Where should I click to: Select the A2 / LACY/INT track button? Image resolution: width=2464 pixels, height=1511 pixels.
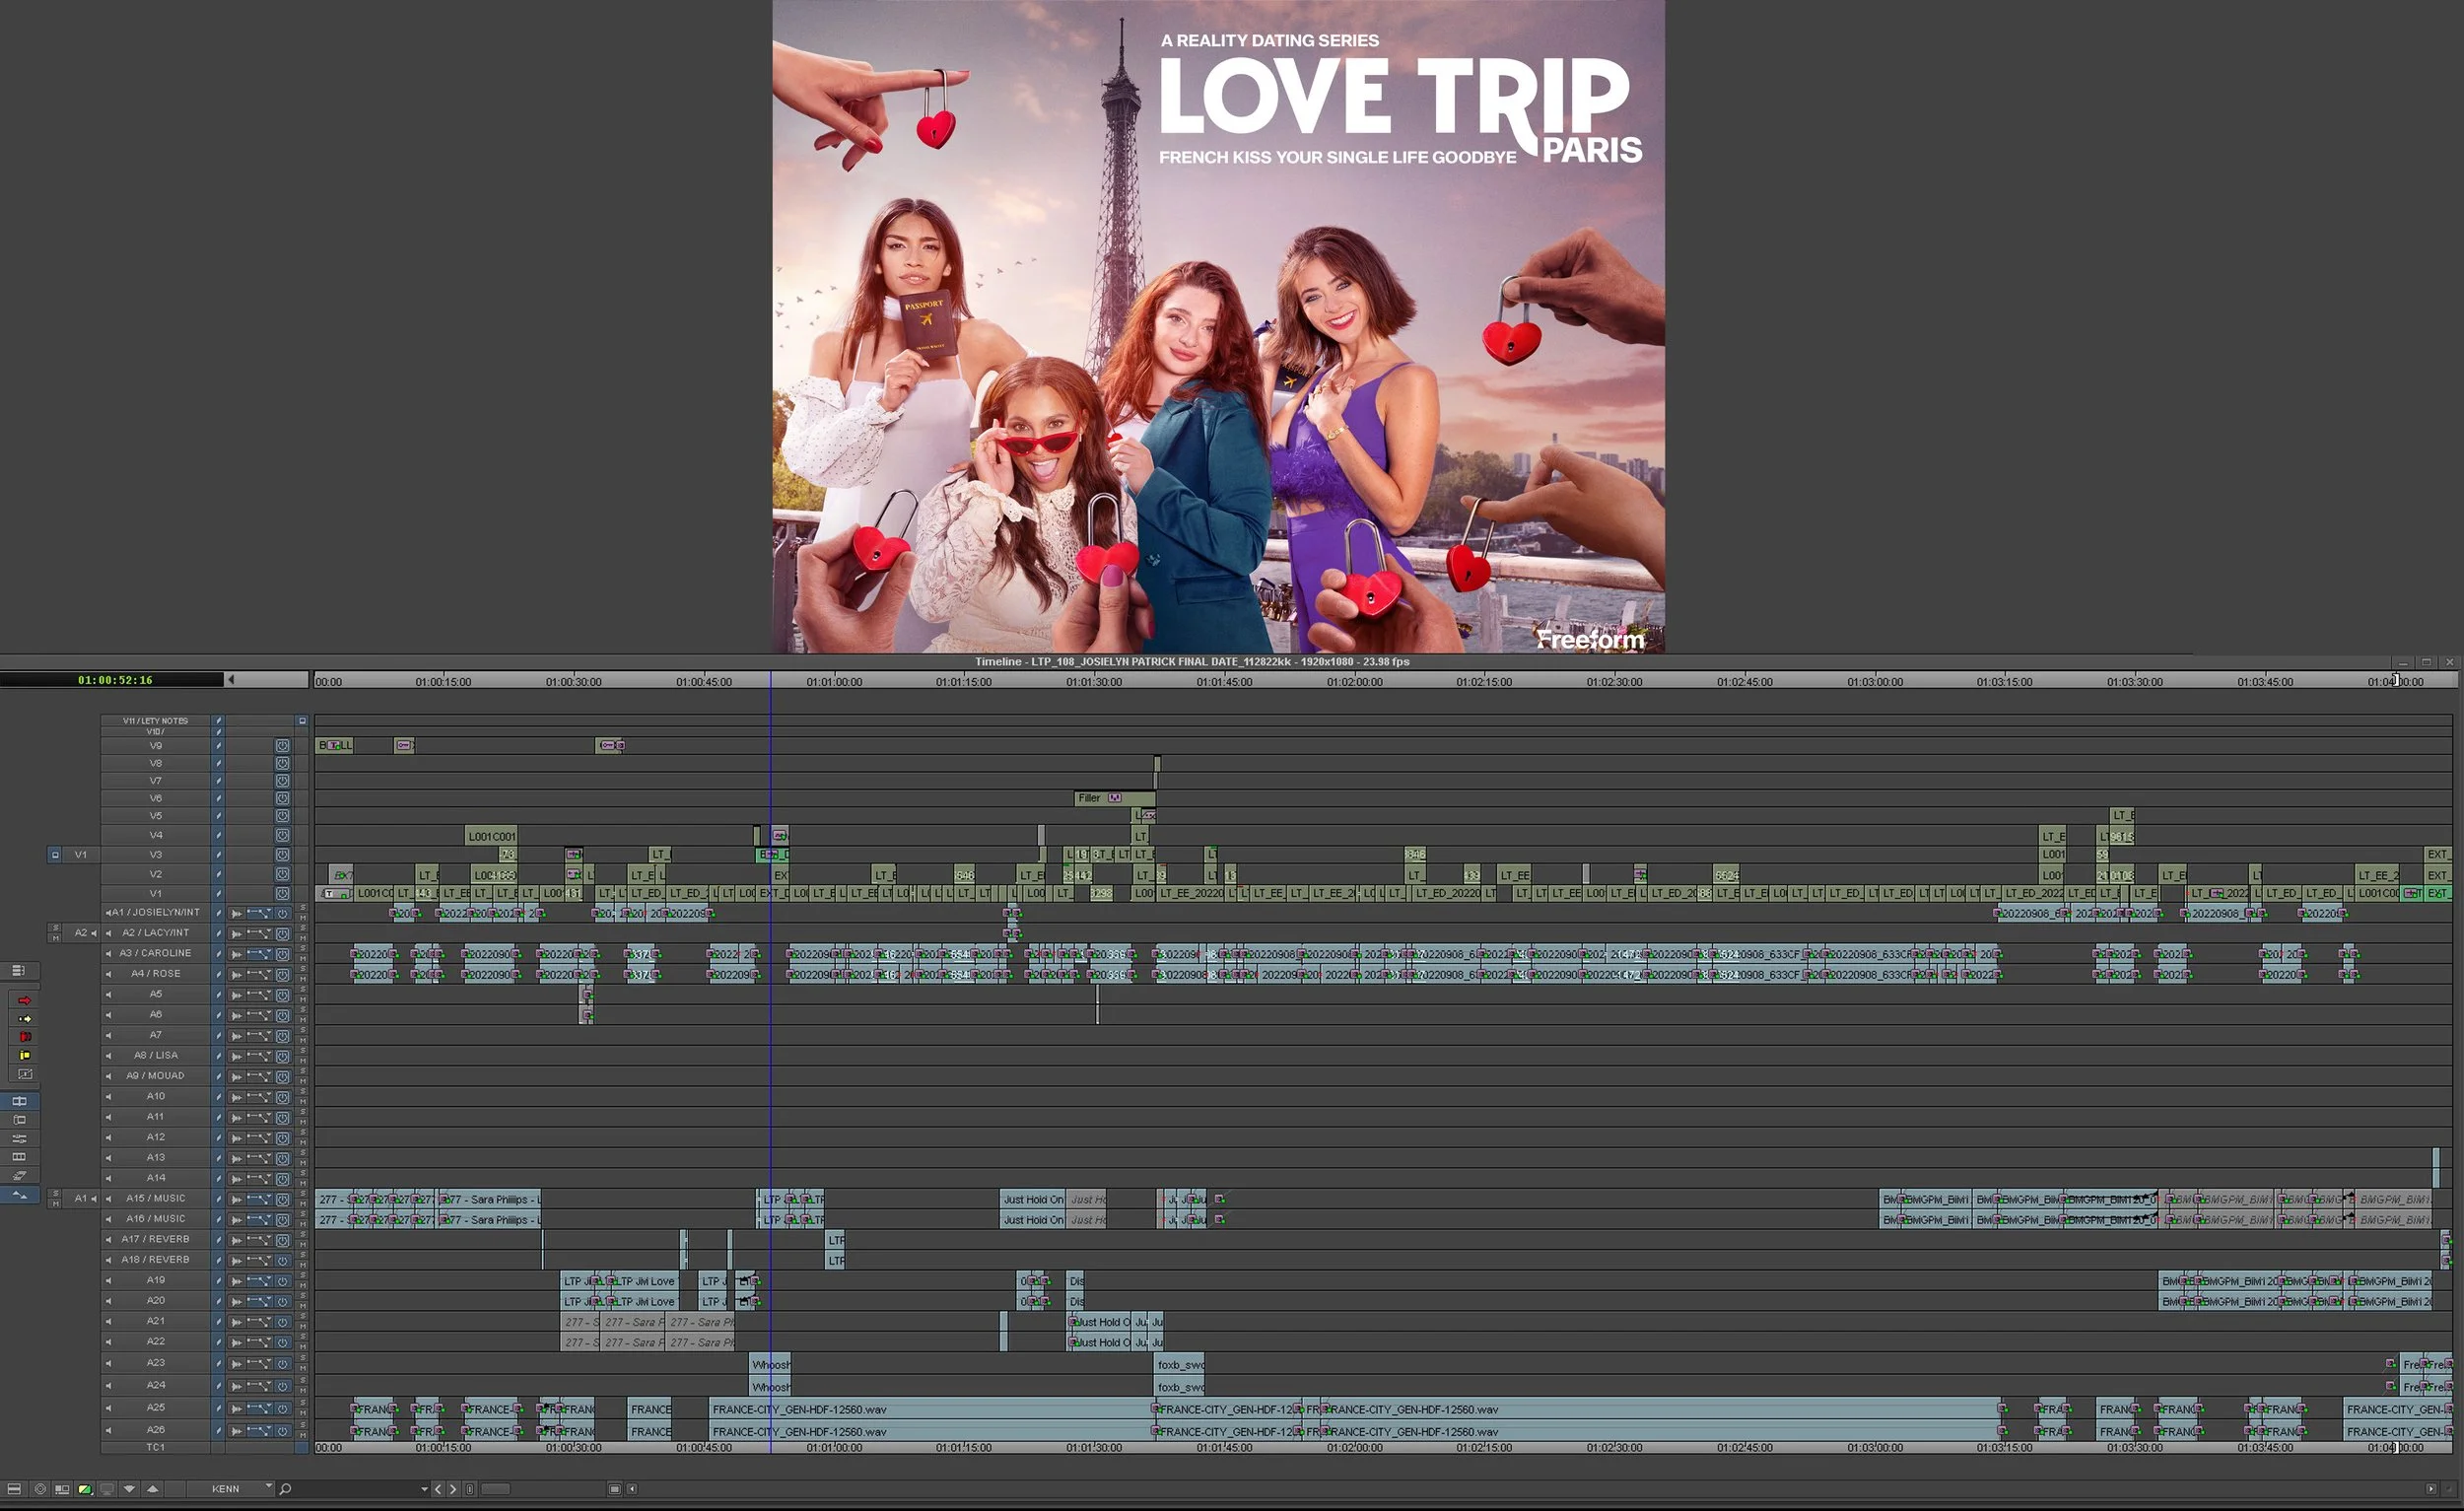click(x=156, y=933)
